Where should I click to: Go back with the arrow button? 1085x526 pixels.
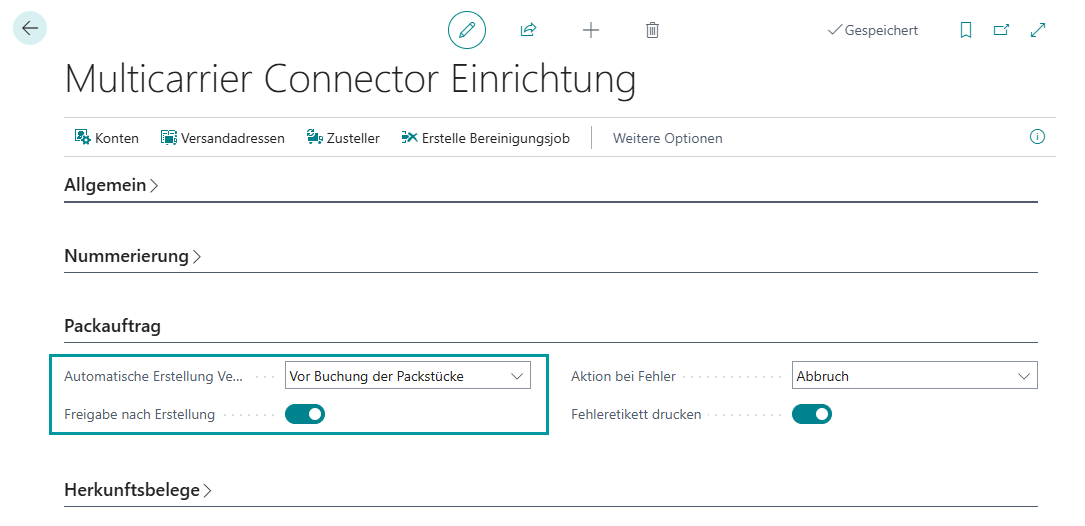pyautogui.click(x=30, y=28)
